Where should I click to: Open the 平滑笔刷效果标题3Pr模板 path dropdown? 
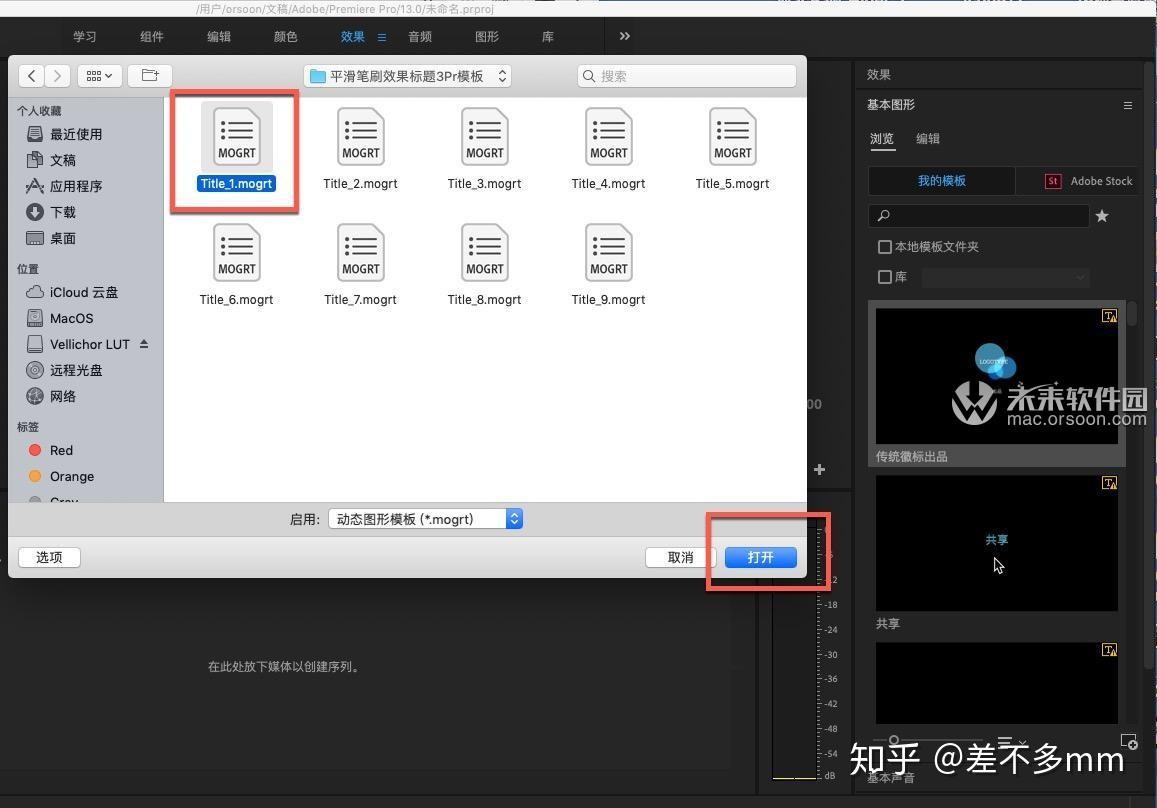(x=502, y=75)
